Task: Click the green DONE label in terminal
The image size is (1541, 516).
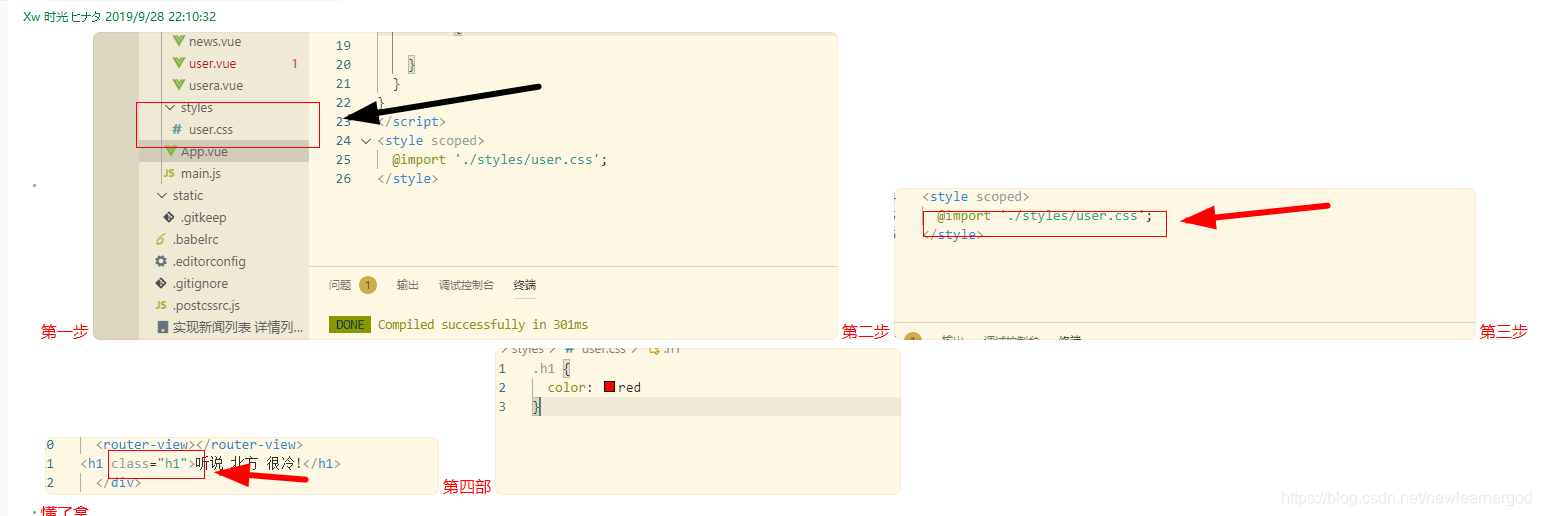Action: coord(350,325)
